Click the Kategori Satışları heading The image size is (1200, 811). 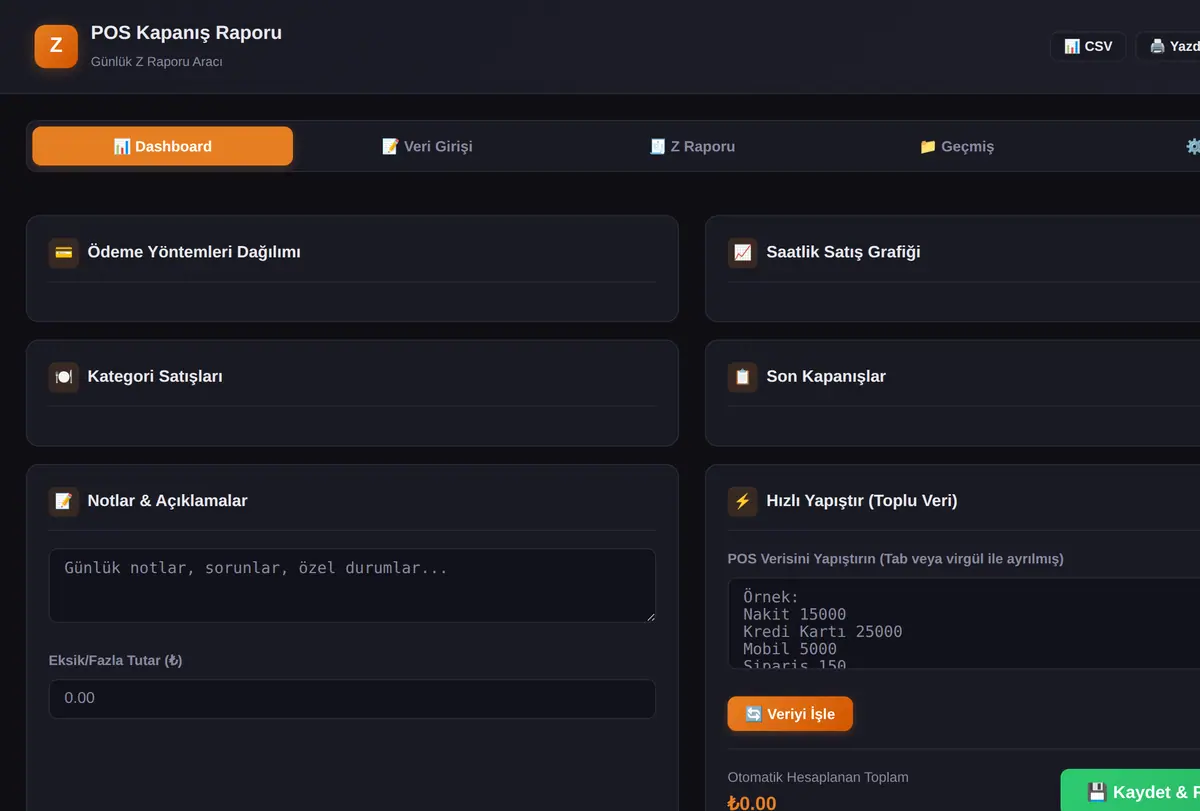tap(155, 377)
